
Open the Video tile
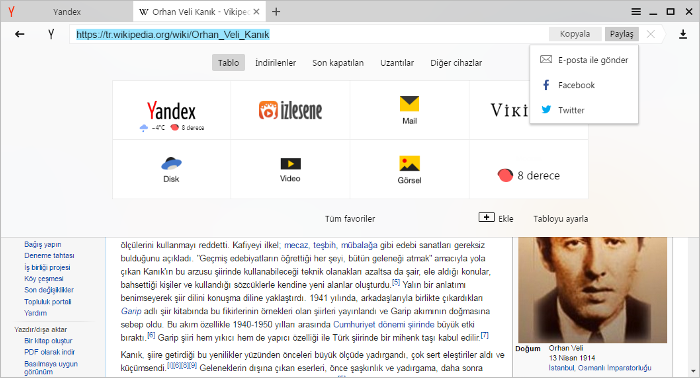(x=290, y=169)
